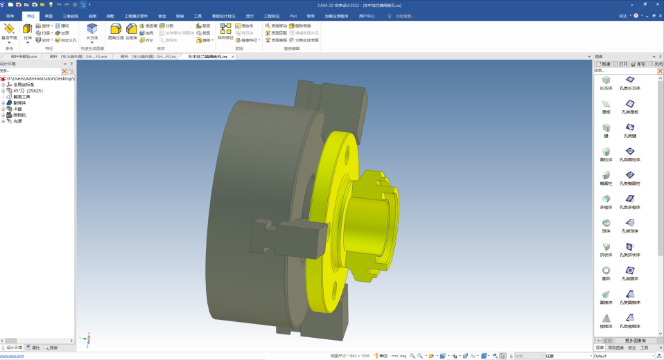Open the Mirror Feature (镜像特征) dropdown arrow
Viewport: 664px width, 360px height.
259,40
